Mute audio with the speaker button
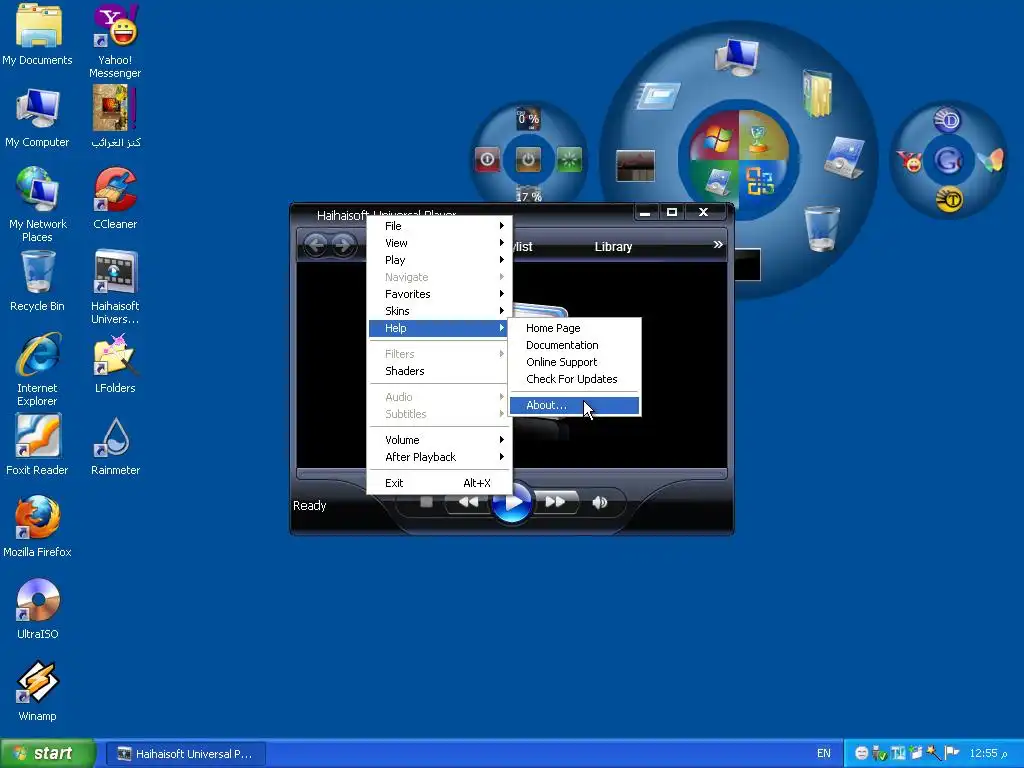The image size is (1024, 768). click(x=600, y=502)
